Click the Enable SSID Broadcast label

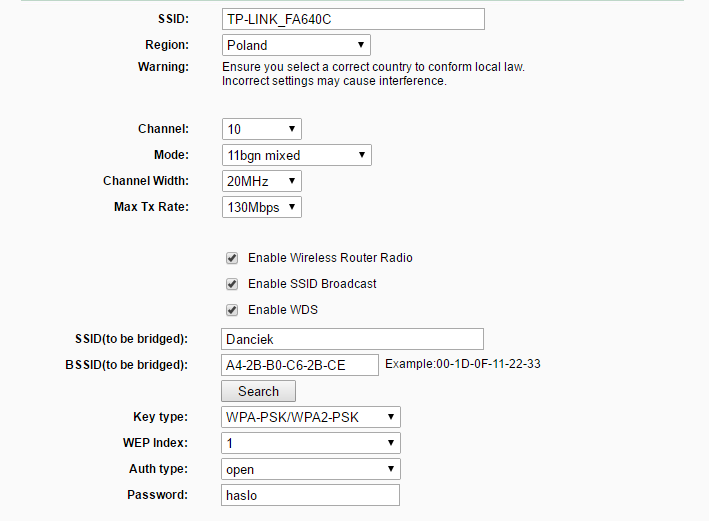[312, 284]
